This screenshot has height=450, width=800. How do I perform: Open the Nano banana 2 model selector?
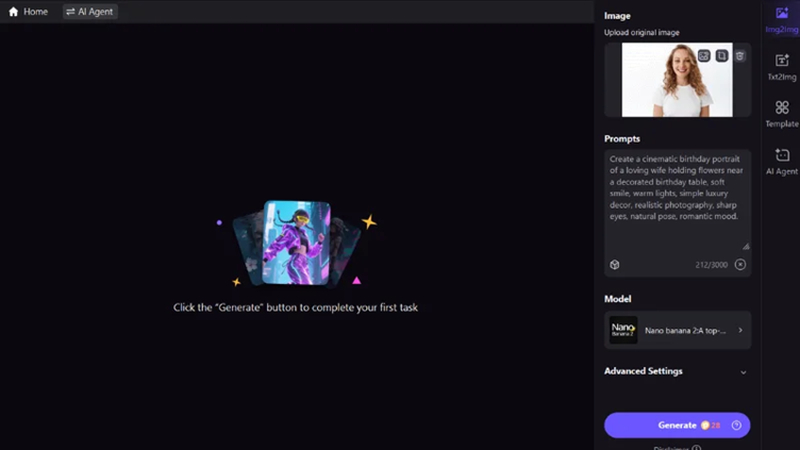[x=677, y=330]
